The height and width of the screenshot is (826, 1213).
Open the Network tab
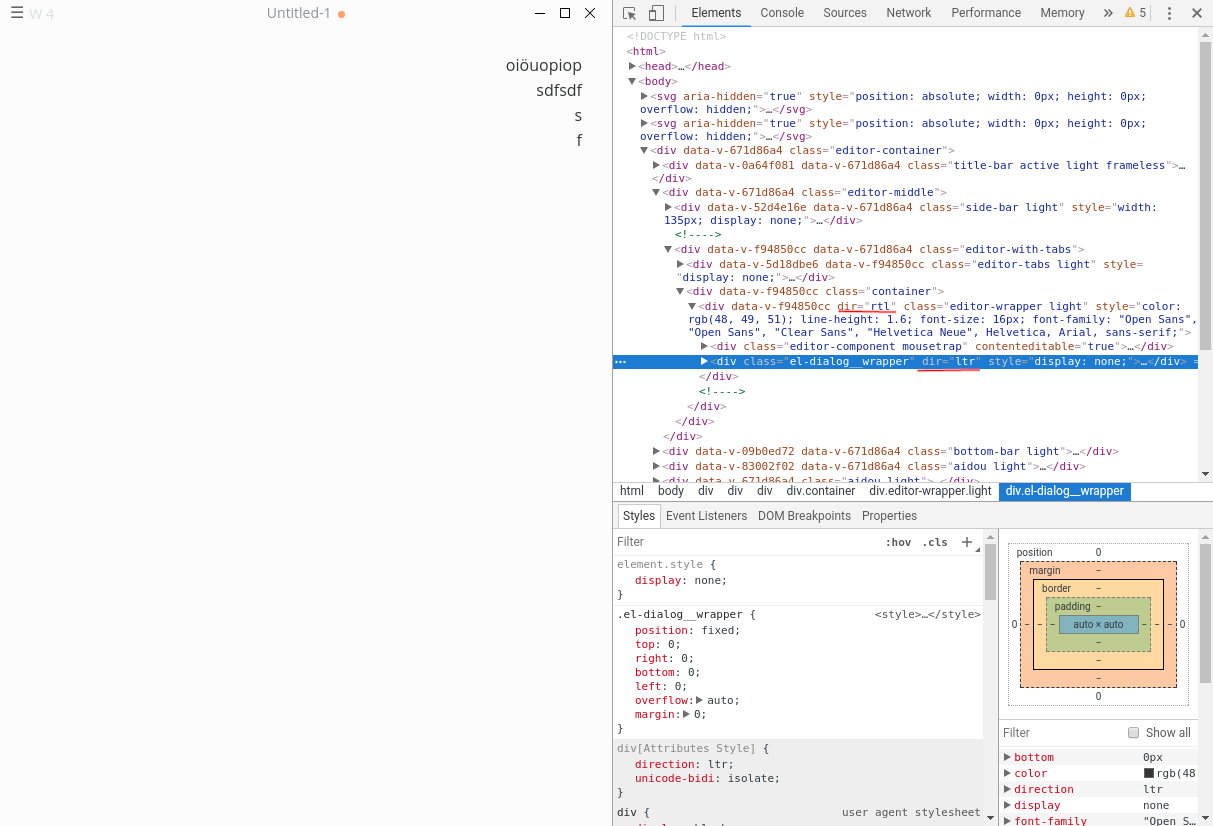pyautogui.click(x=909, y=13)
